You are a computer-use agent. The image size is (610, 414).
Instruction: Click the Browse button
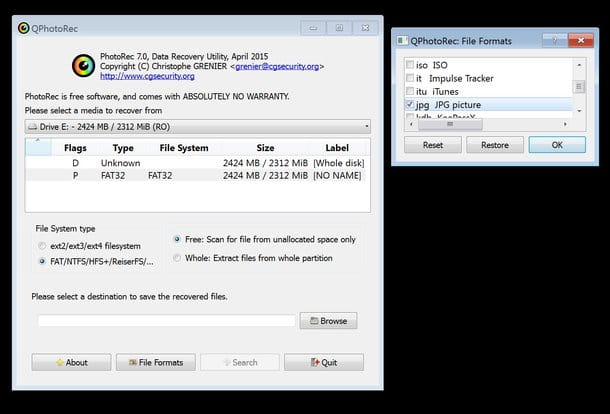[328, 321]
